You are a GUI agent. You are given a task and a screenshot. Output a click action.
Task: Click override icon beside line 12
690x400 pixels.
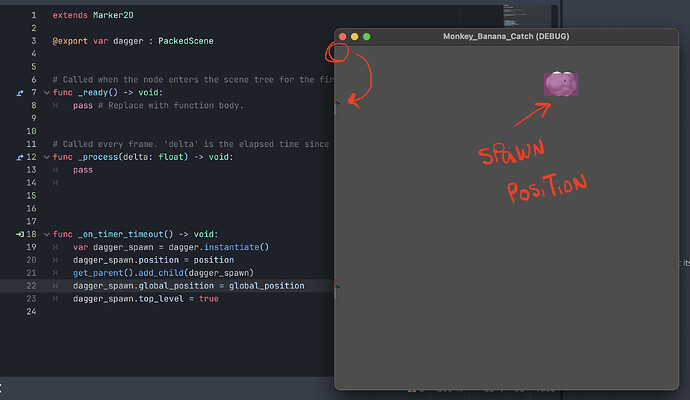coord(20,157)
